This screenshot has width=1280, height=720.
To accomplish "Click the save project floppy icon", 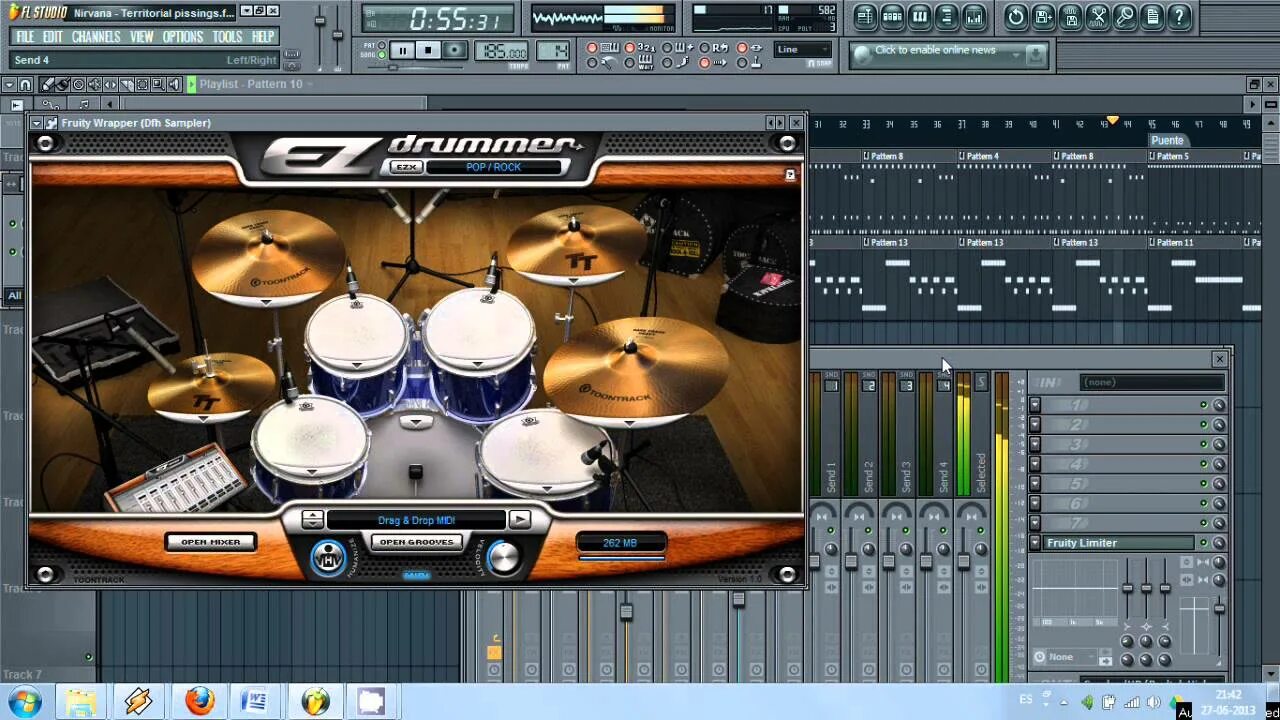I will tap(1070, 16).
